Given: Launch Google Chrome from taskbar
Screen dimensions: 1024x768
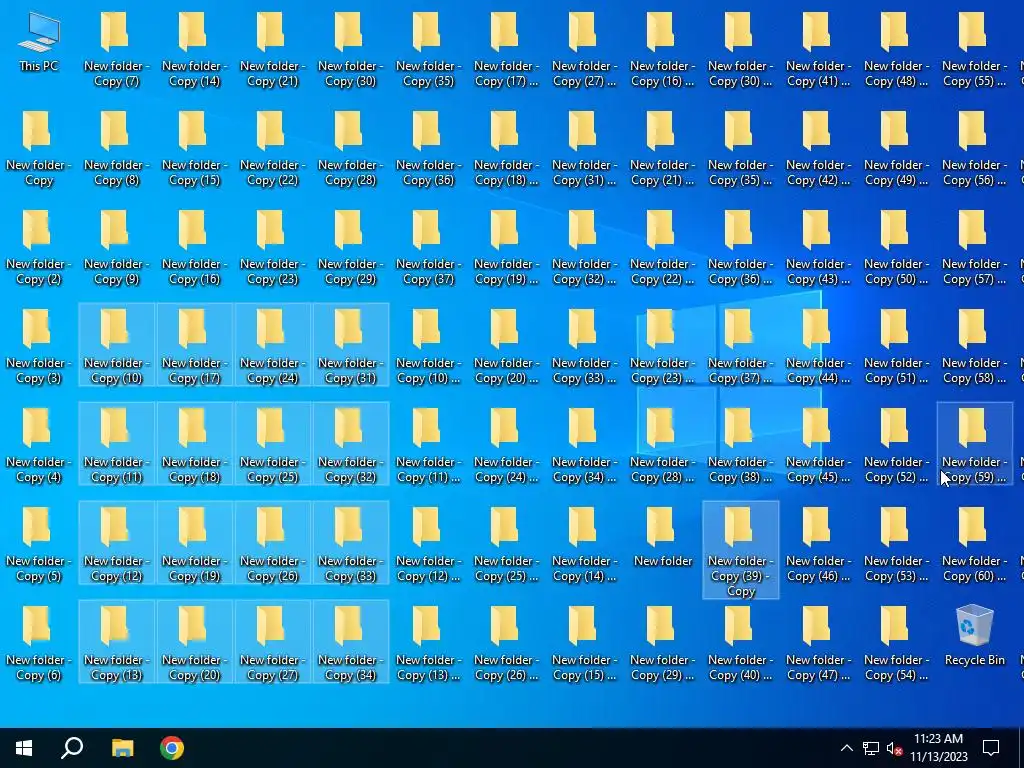Looking at the screenshot, I should tap(172, 748).
